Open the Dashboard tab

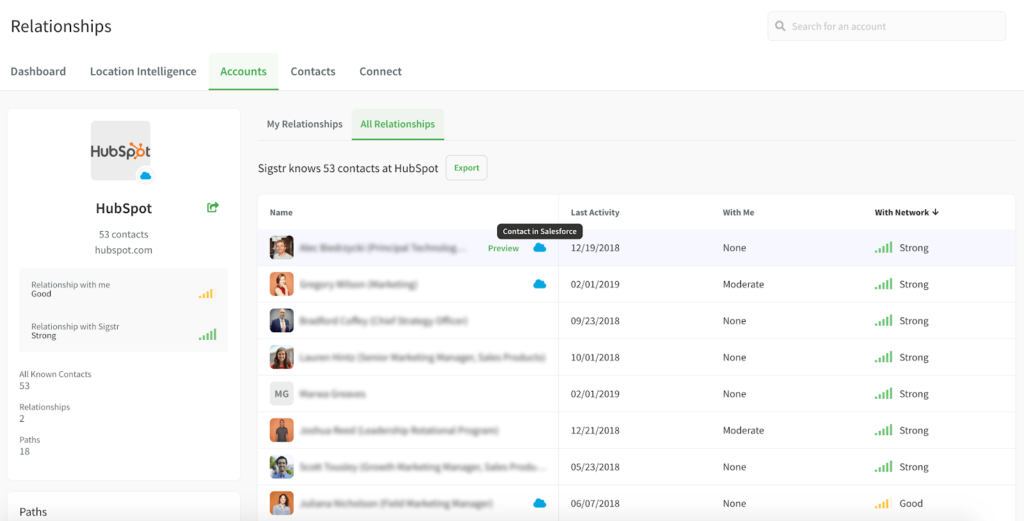pos(38,72)
